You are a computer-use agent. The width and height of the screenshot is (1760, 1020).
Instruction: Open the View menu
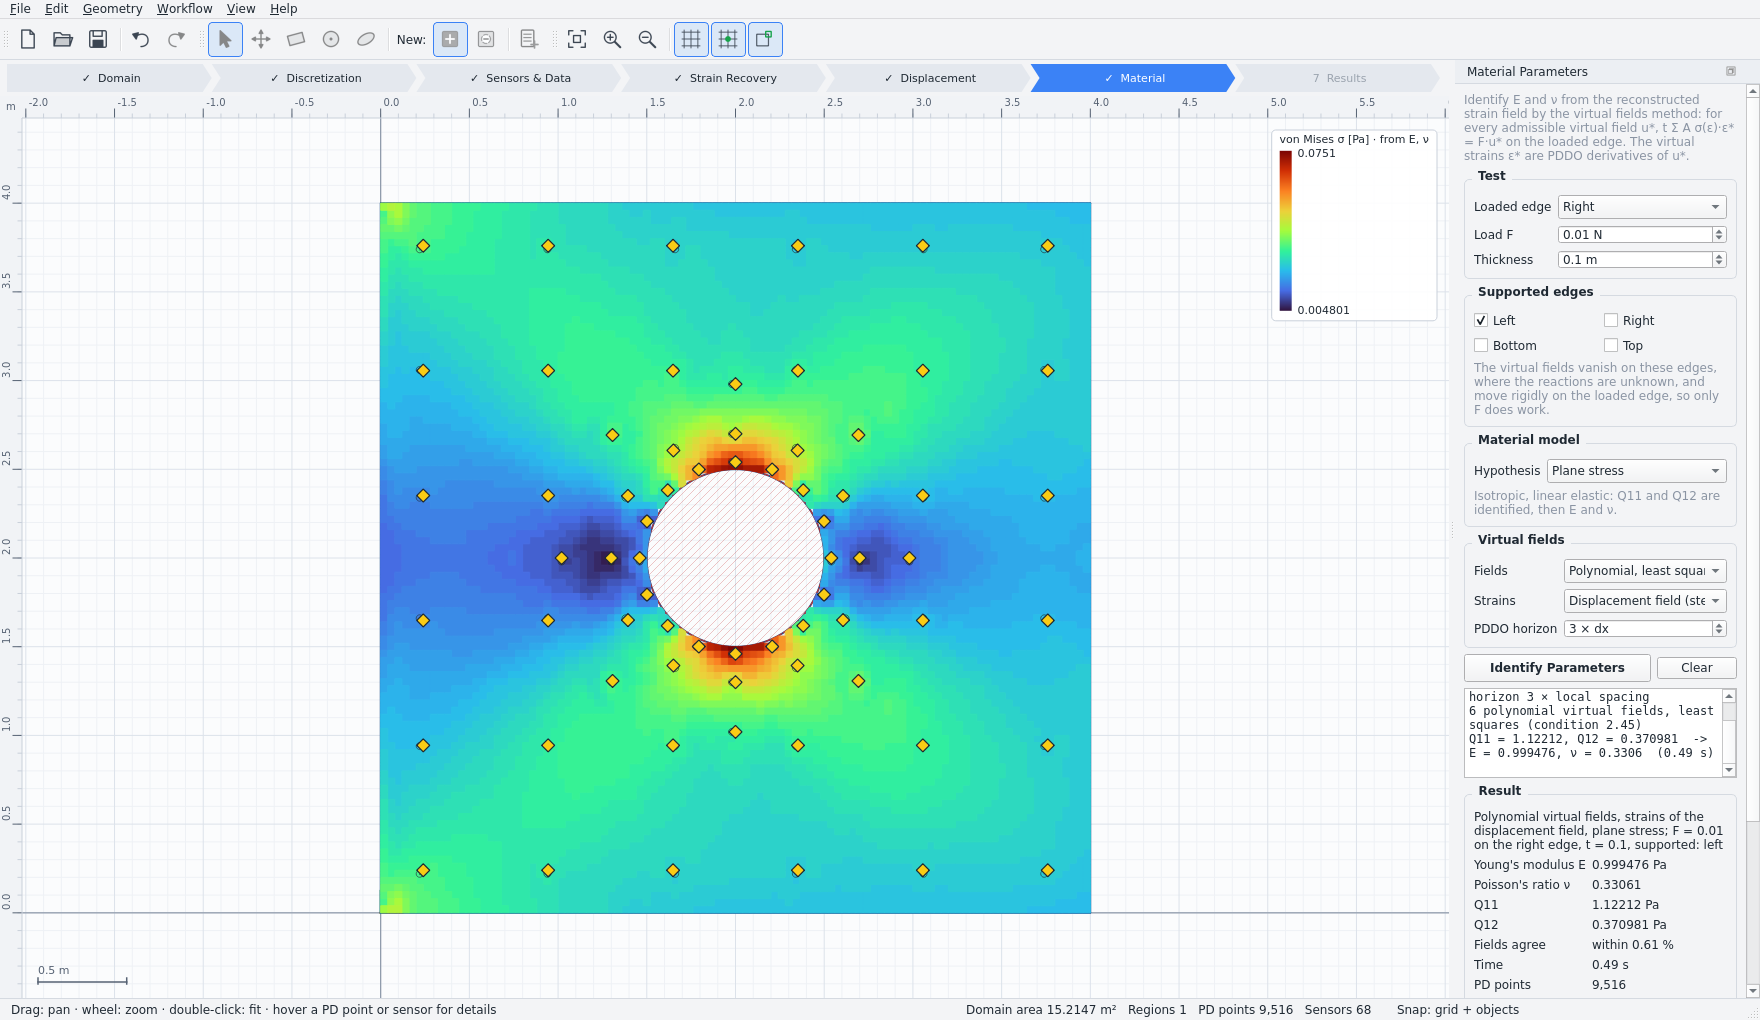(241, 9)
